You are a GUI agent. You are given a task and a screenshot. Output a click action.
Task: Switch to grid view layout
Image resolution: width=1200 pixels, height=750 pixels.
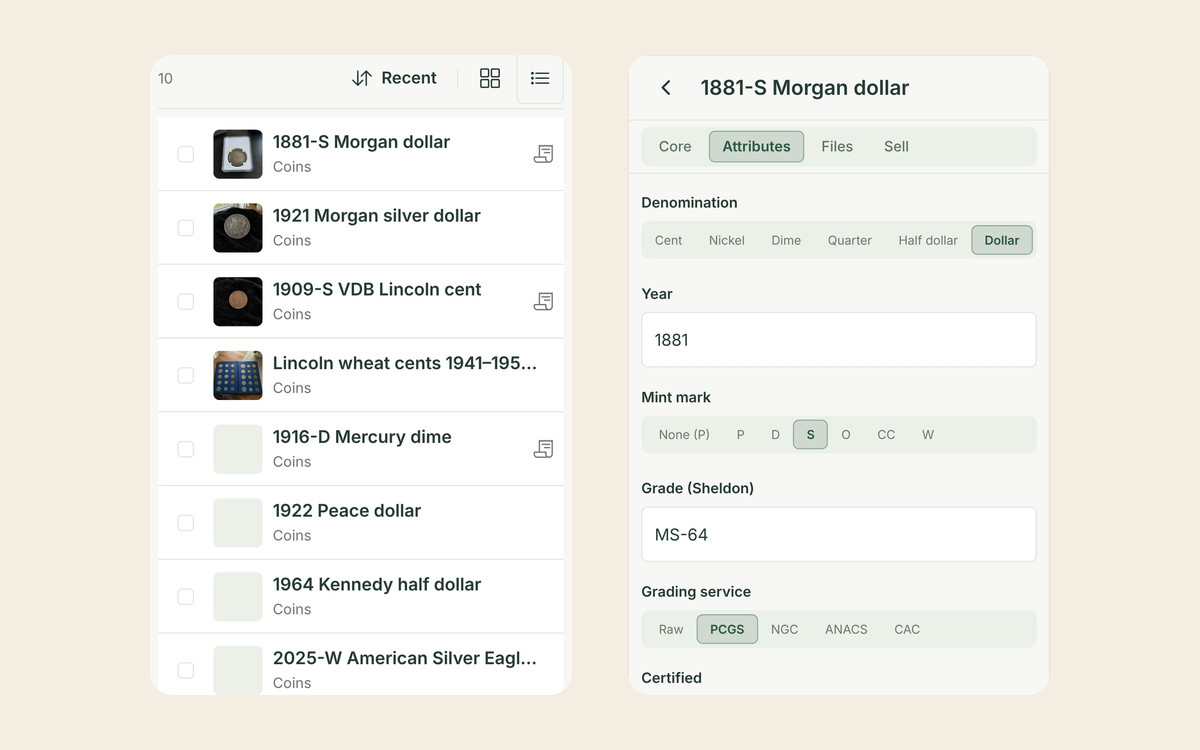point(490,78)
